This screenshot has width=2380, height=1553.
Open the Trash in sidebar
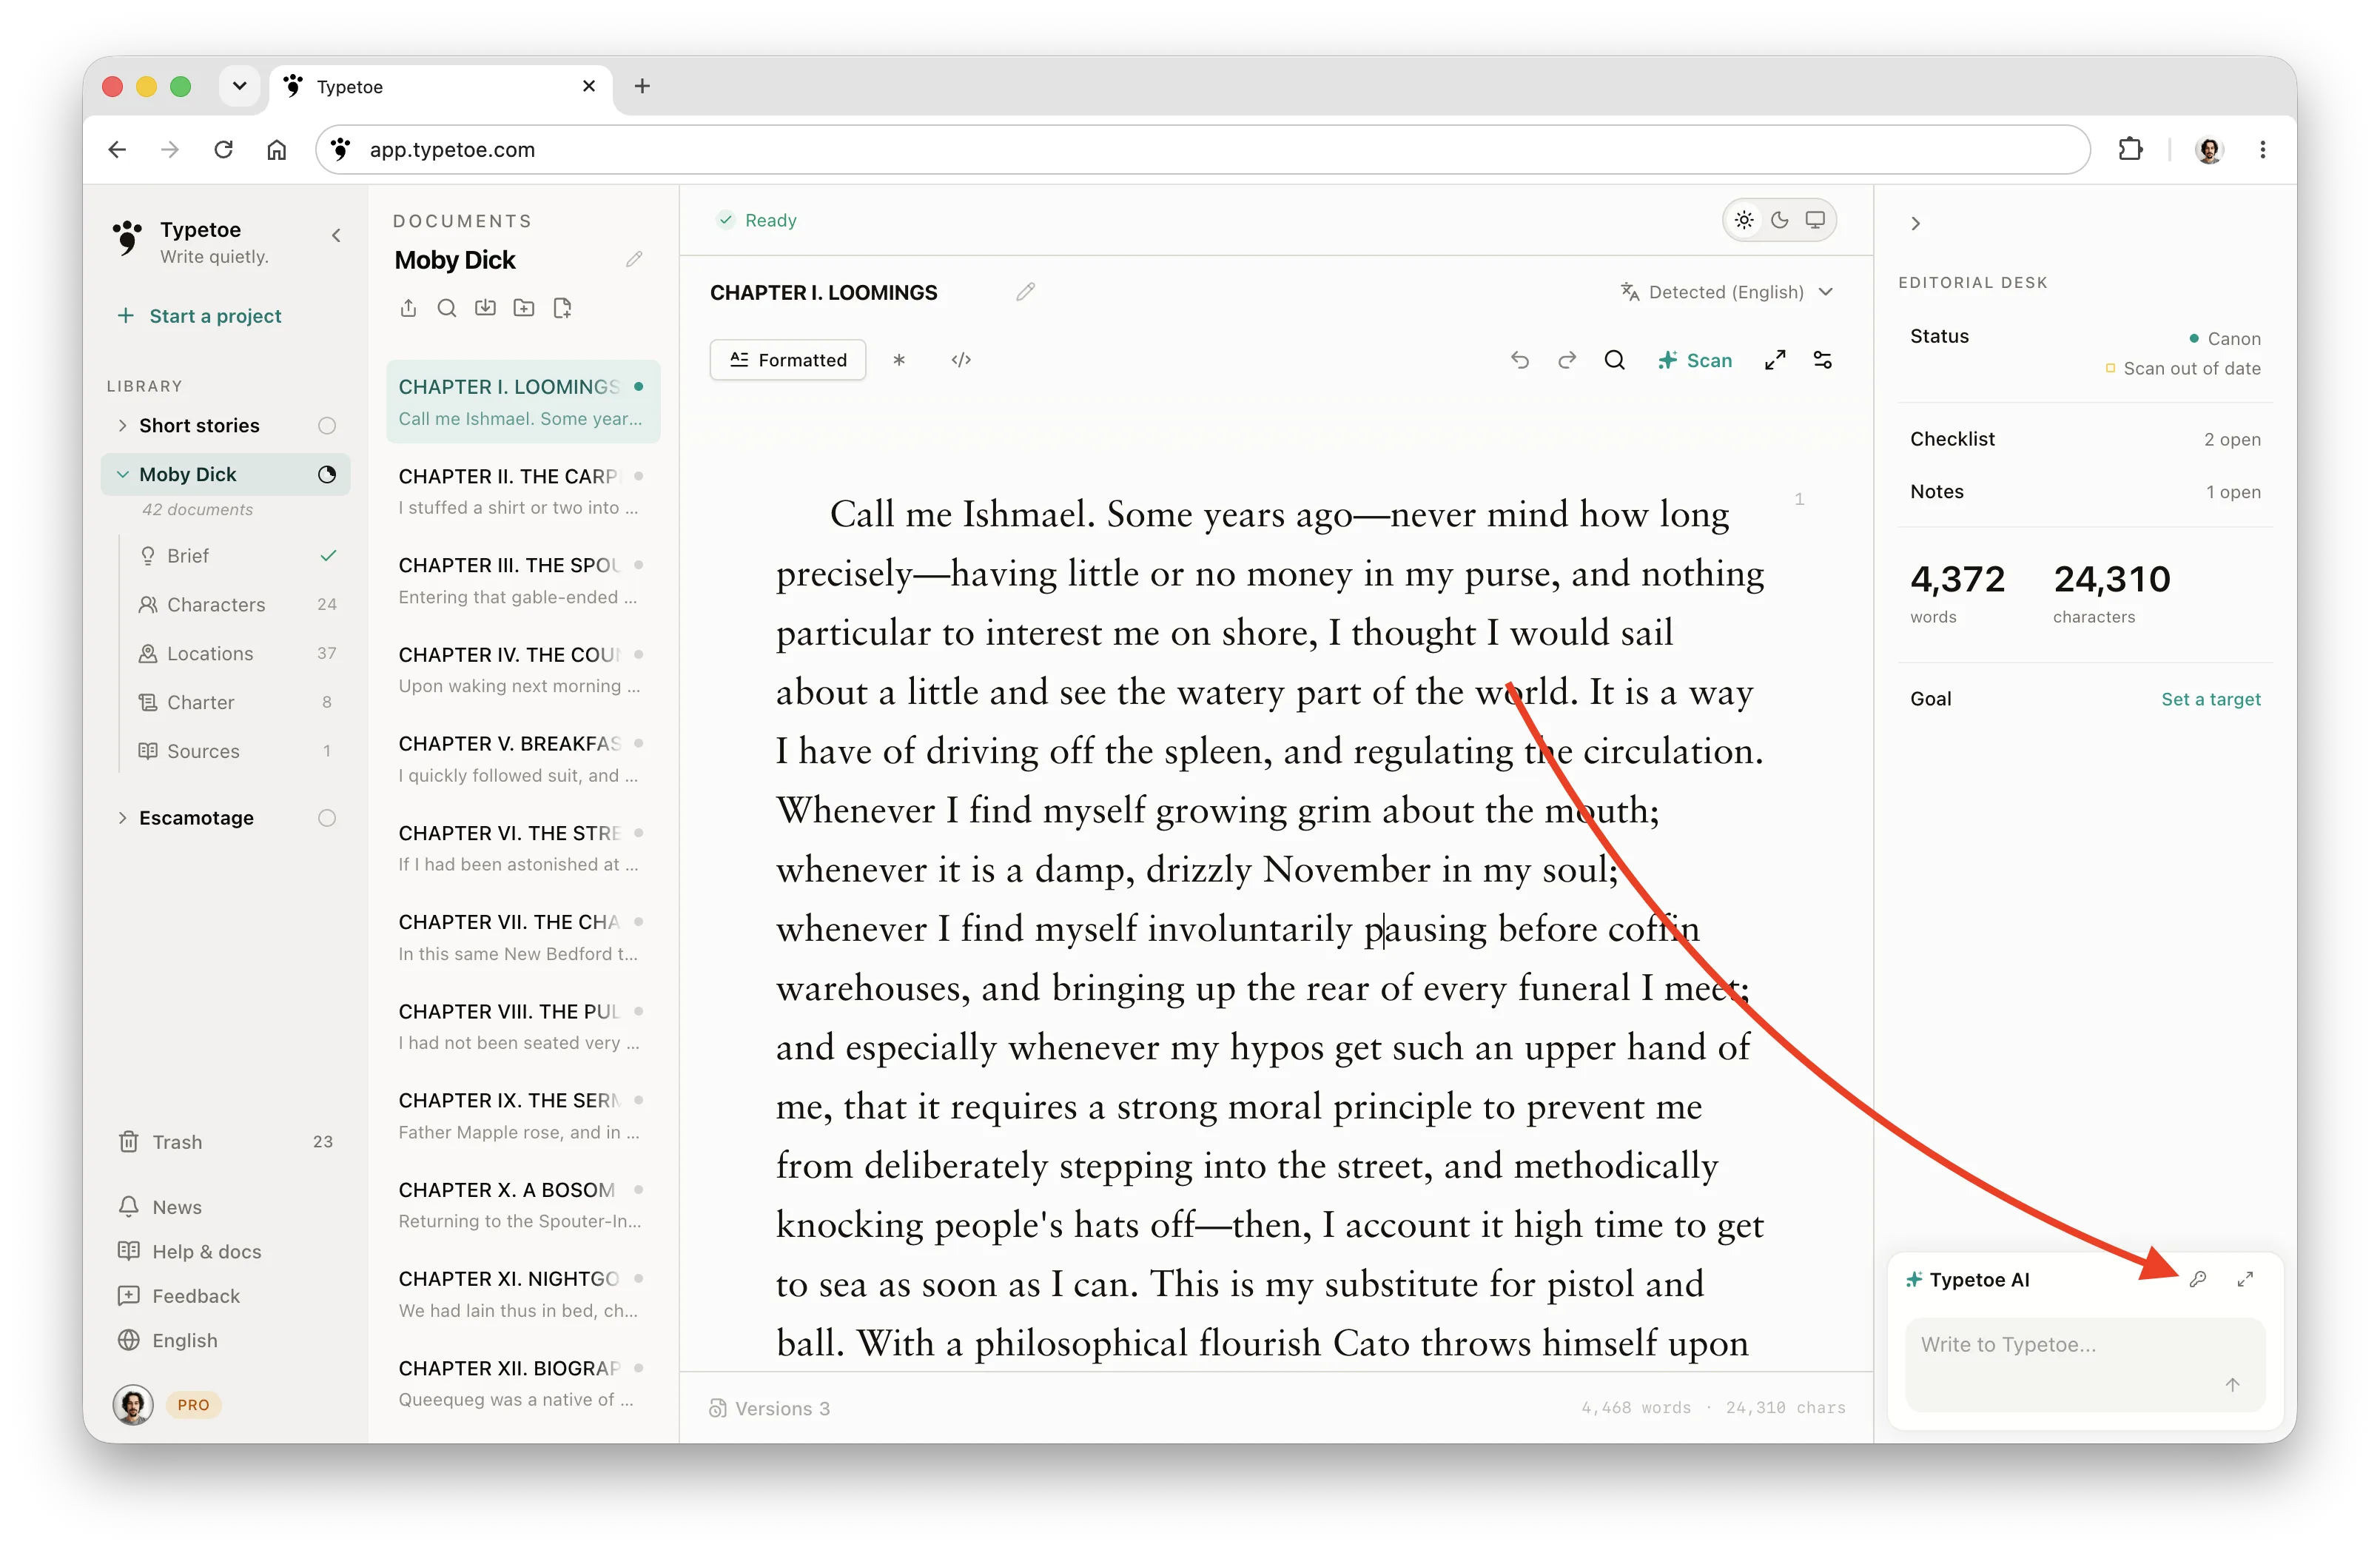point(225,1142)
